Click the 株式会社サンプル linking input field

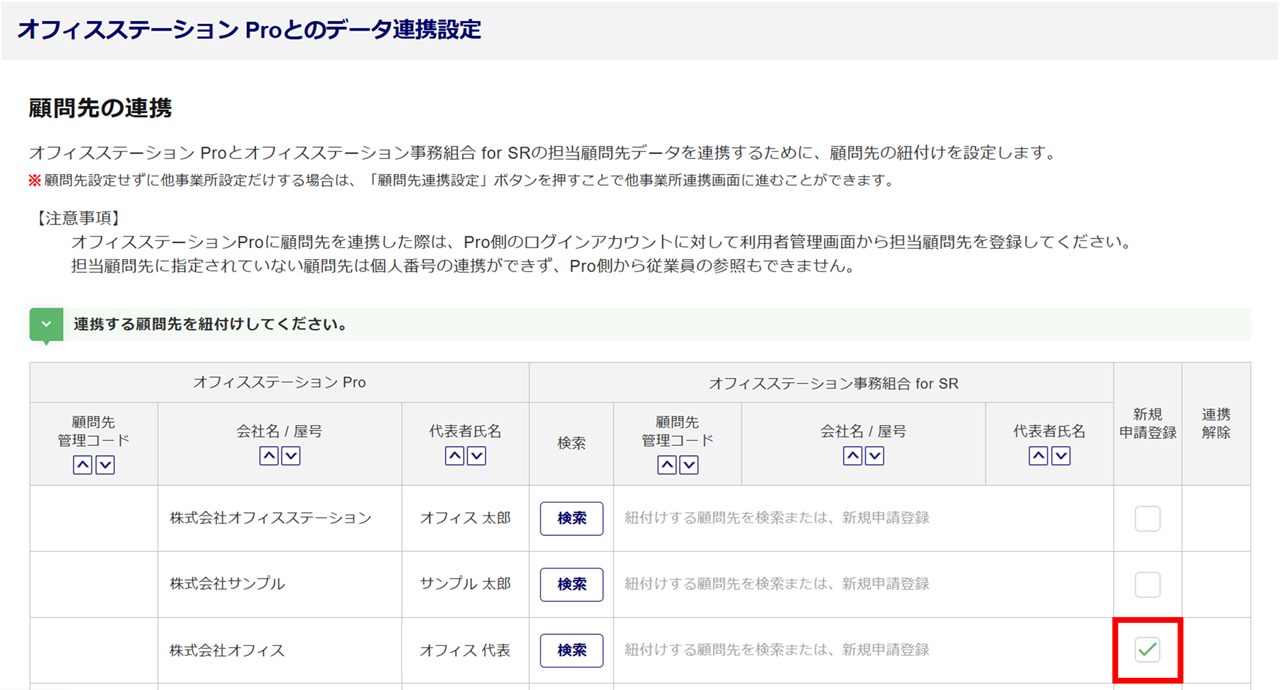tap(862, 584)
